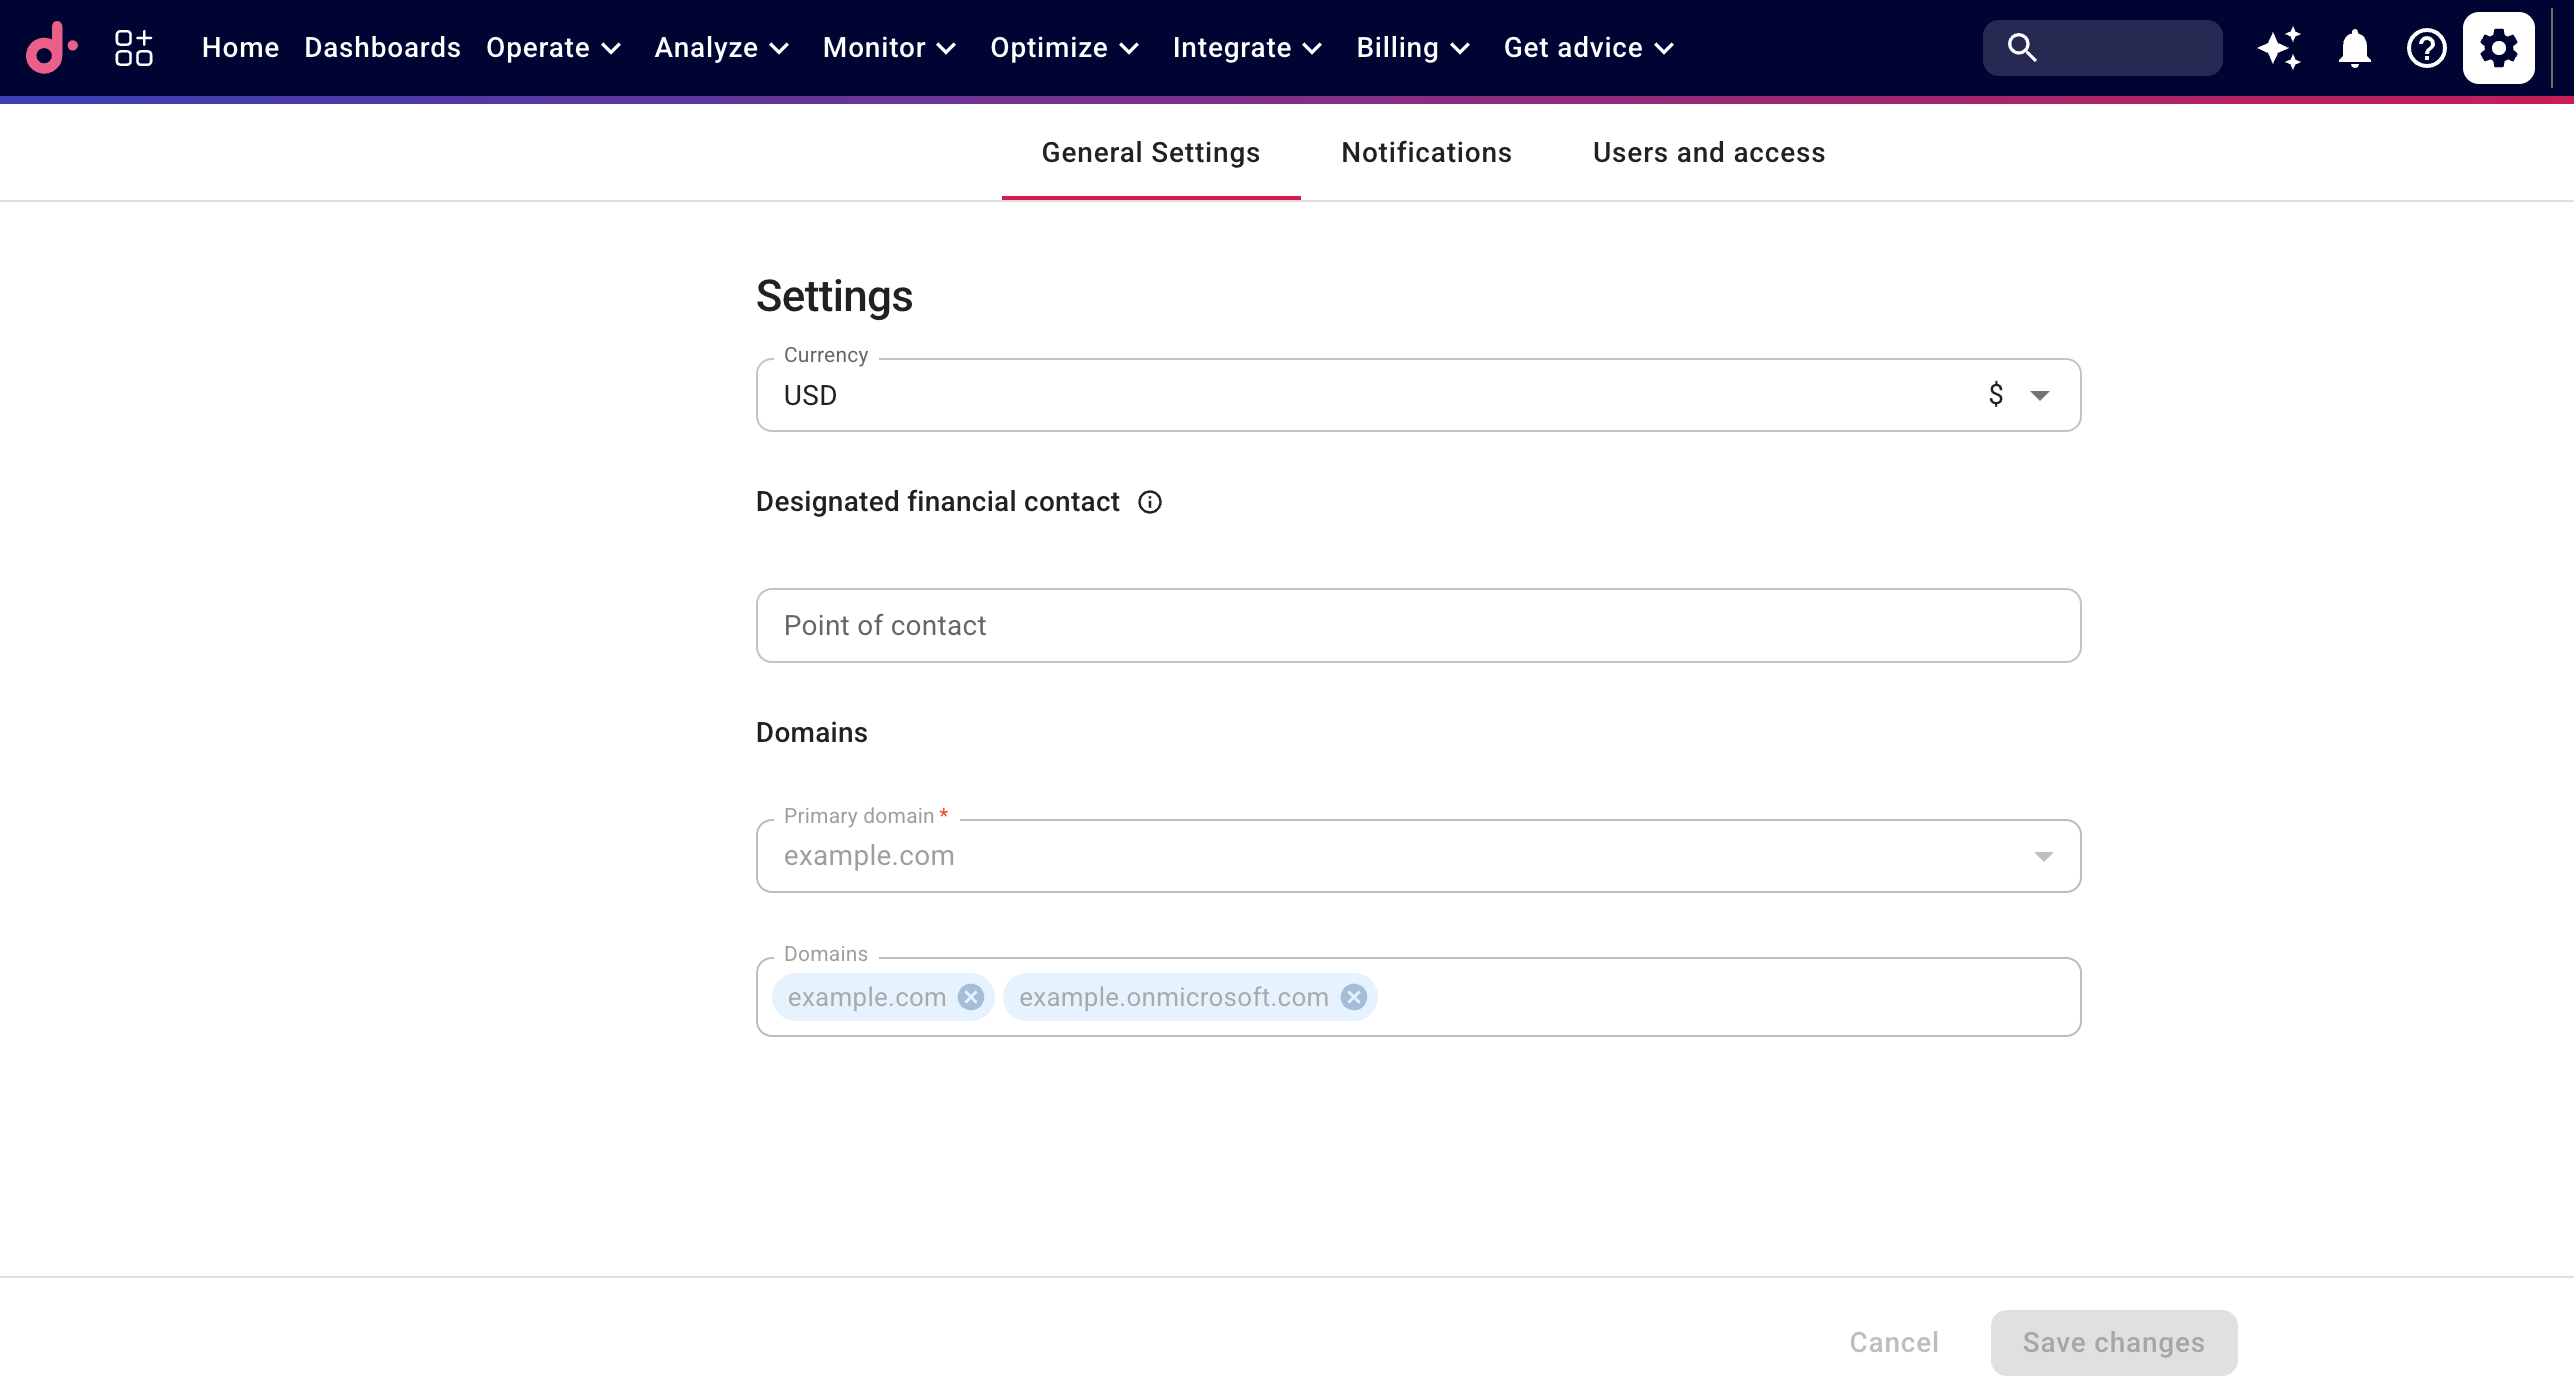
Task: Switch to the Users and access tab
Action: [x=1709, y=152]
